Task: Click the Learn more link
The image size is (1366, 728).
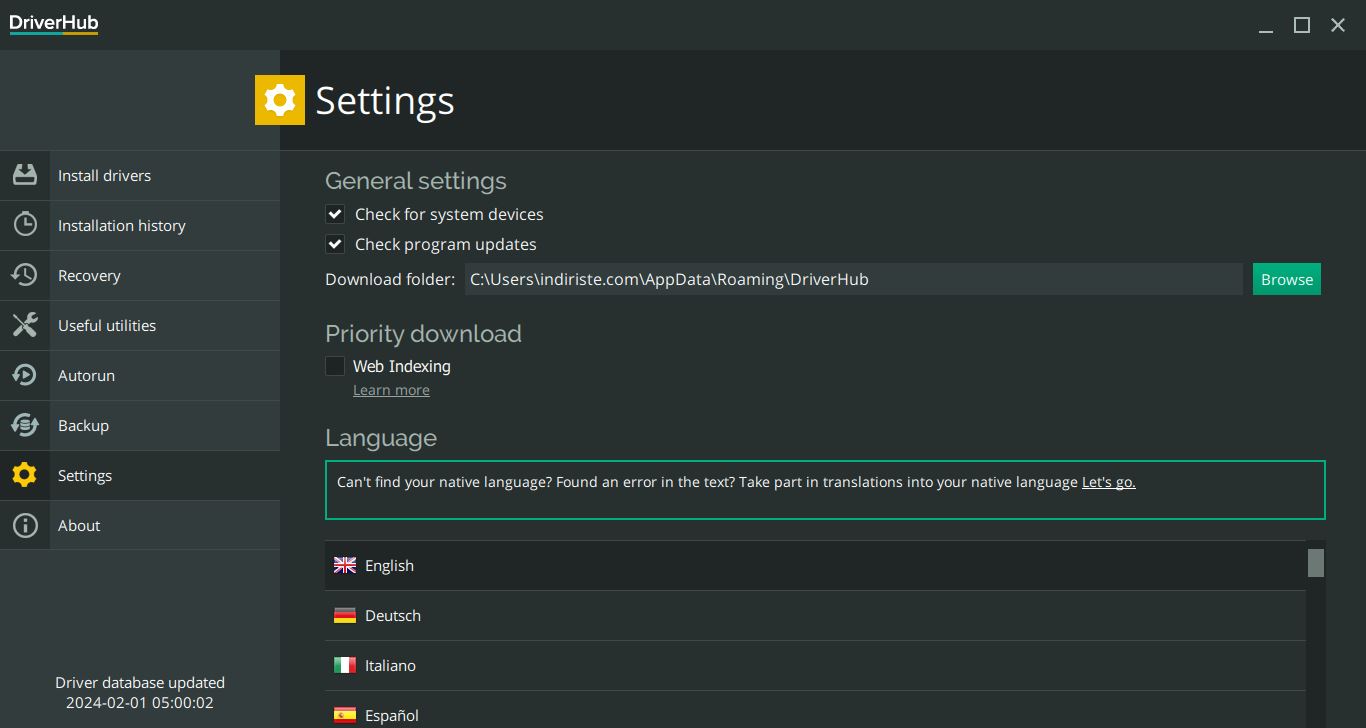Action: (x=391, y=390)
